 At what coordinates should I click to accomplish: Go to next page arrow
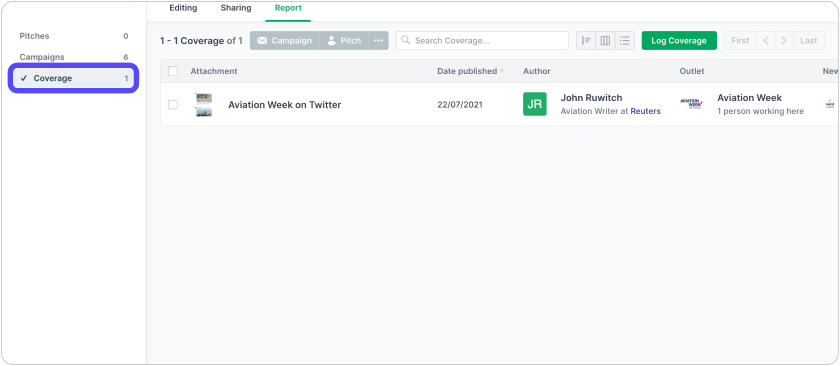tap(784, 41)
